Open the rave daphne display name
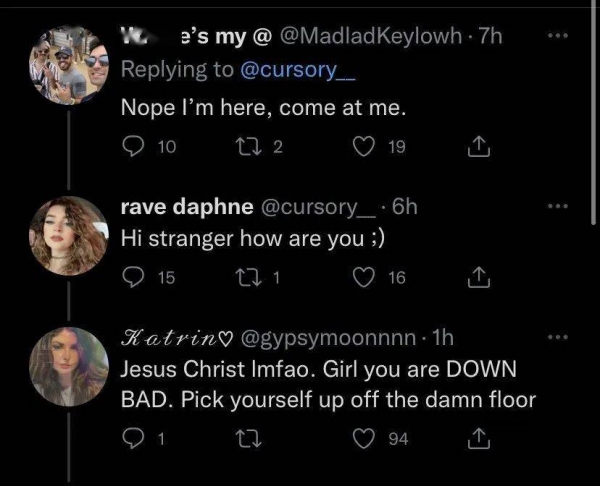Image resolution: width=600 pixels, height=486 pixels. 186,209
